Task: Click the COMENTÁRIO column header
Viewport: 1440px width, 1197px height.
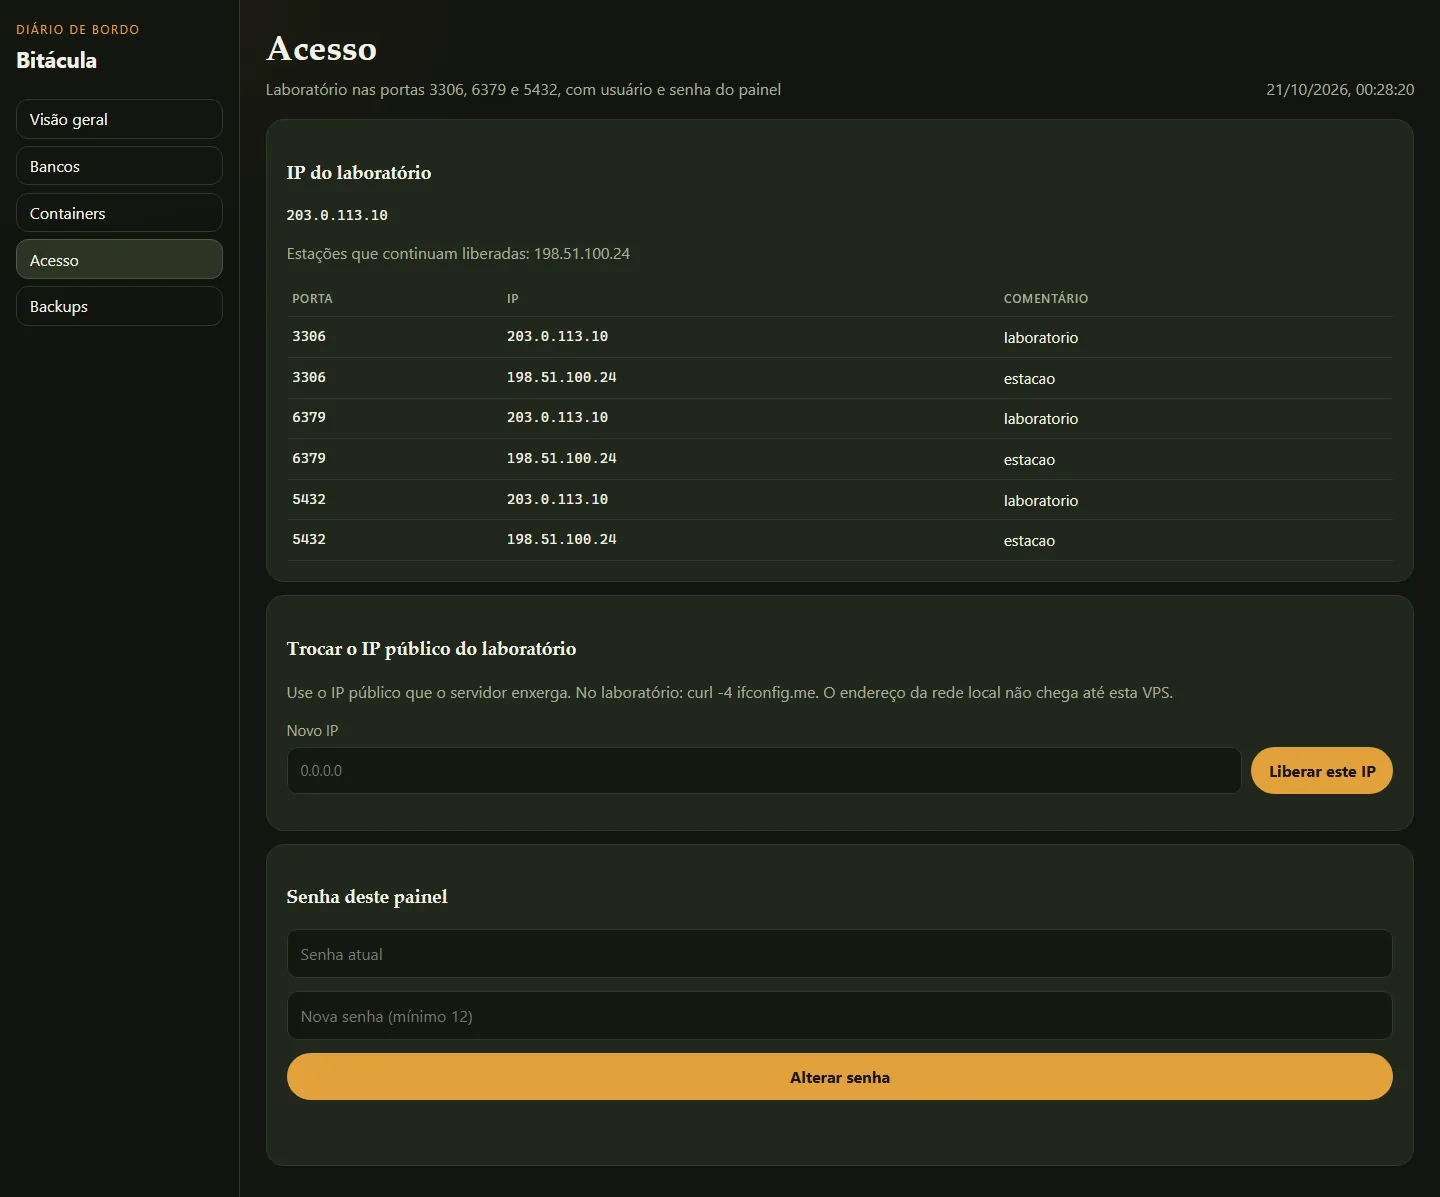Action: coord(1046,299)
